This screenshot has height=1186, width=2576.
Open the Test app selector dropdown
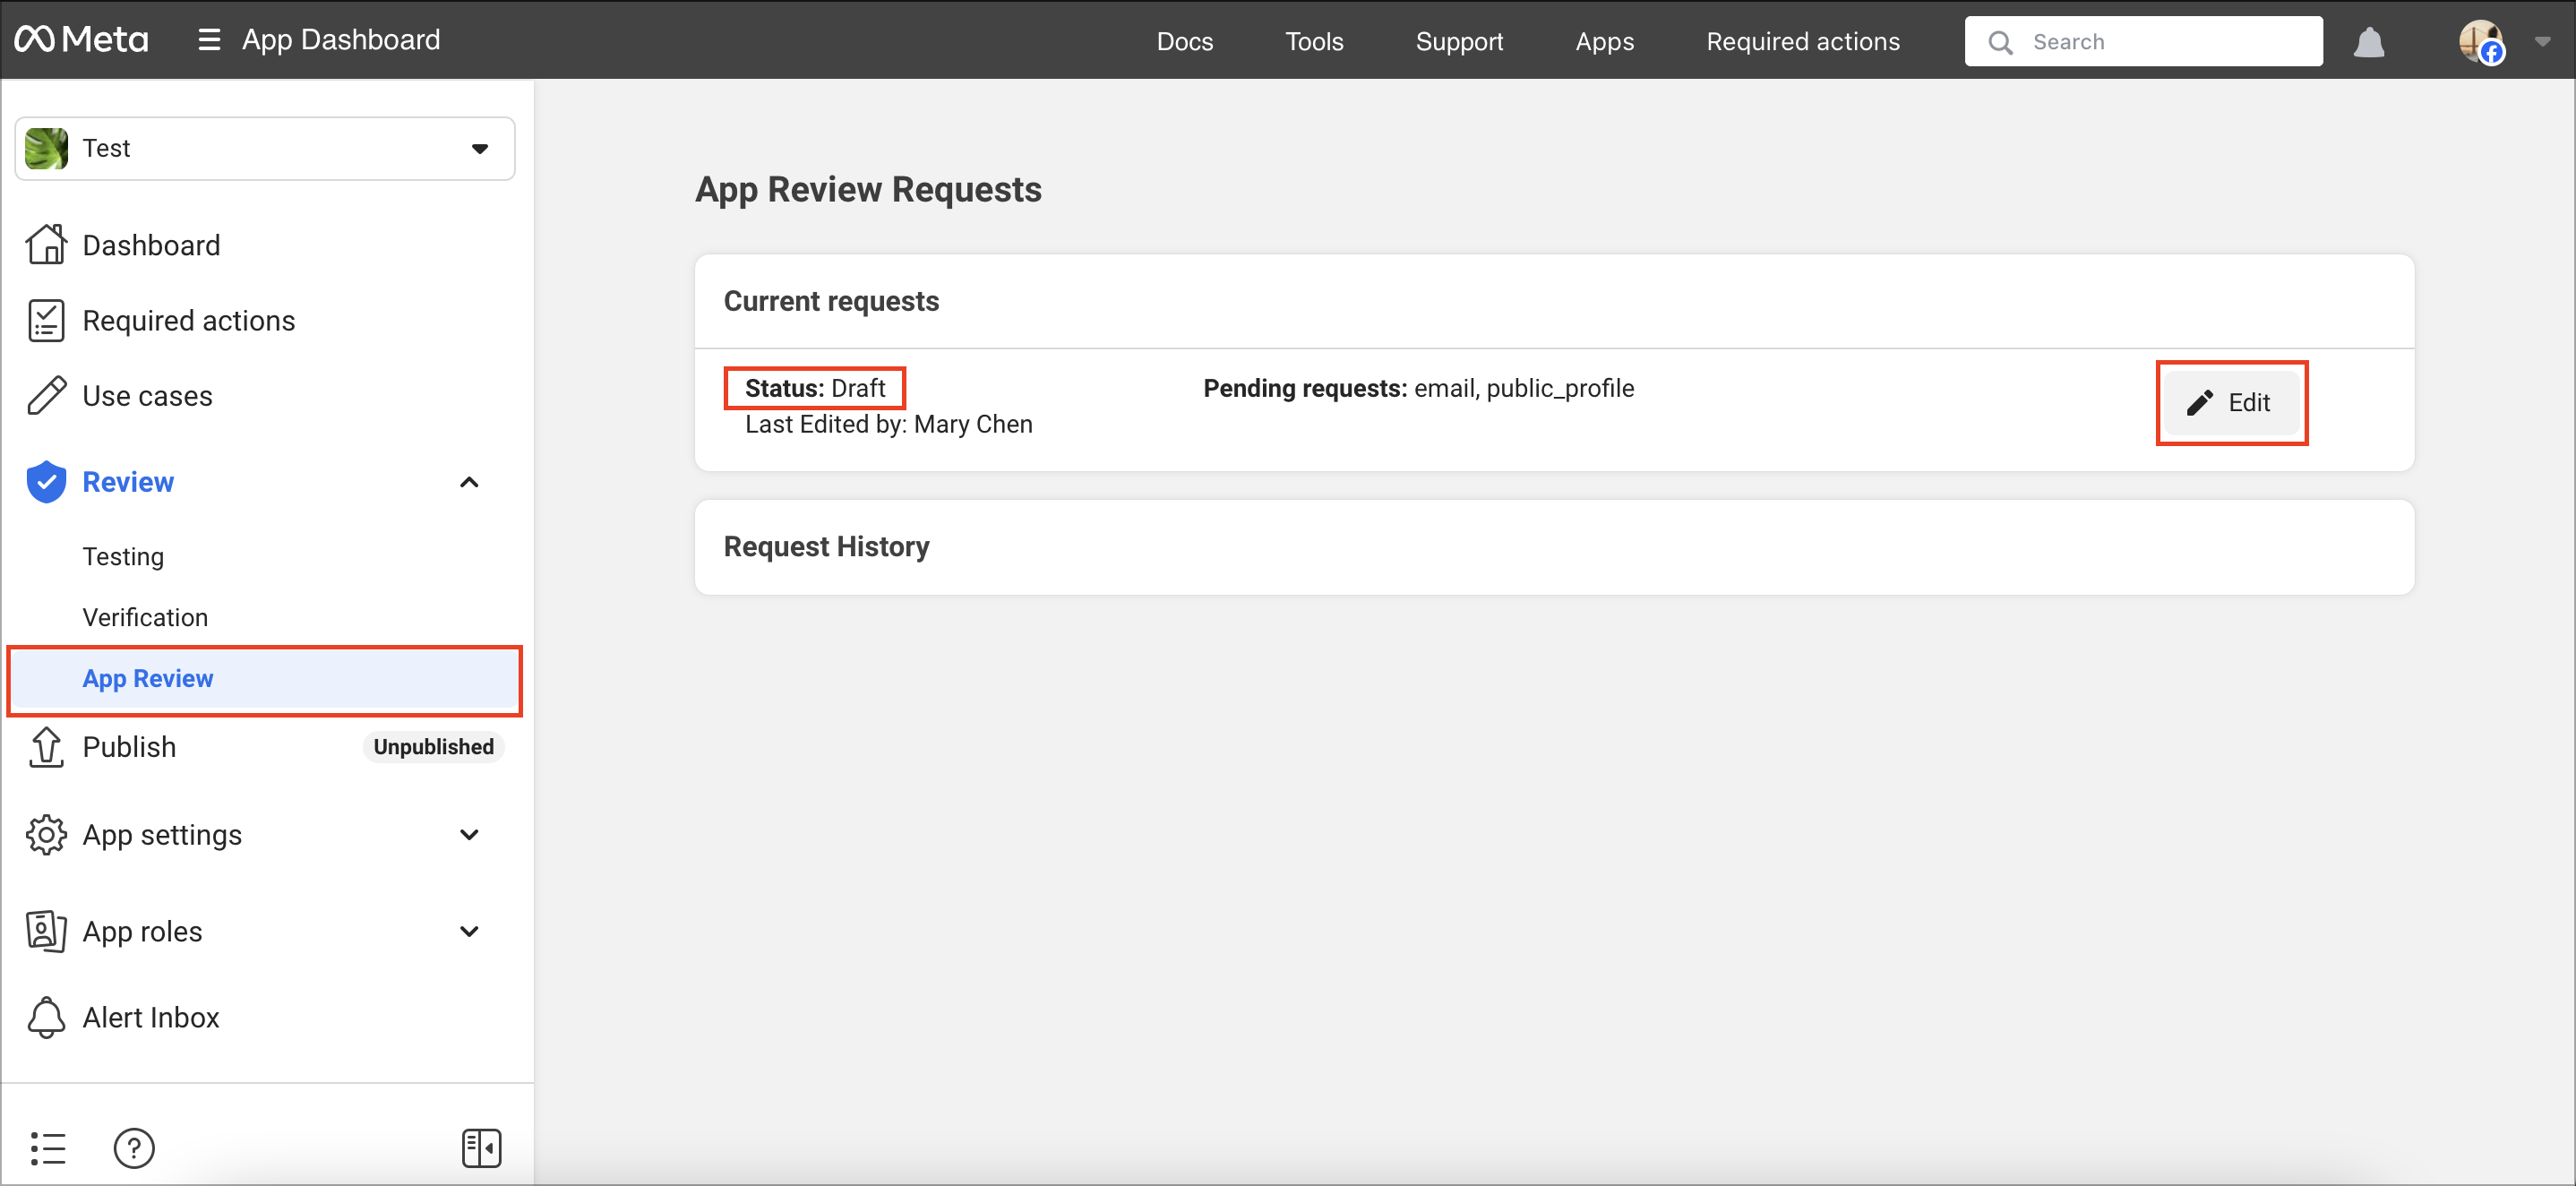pos(265,148)
